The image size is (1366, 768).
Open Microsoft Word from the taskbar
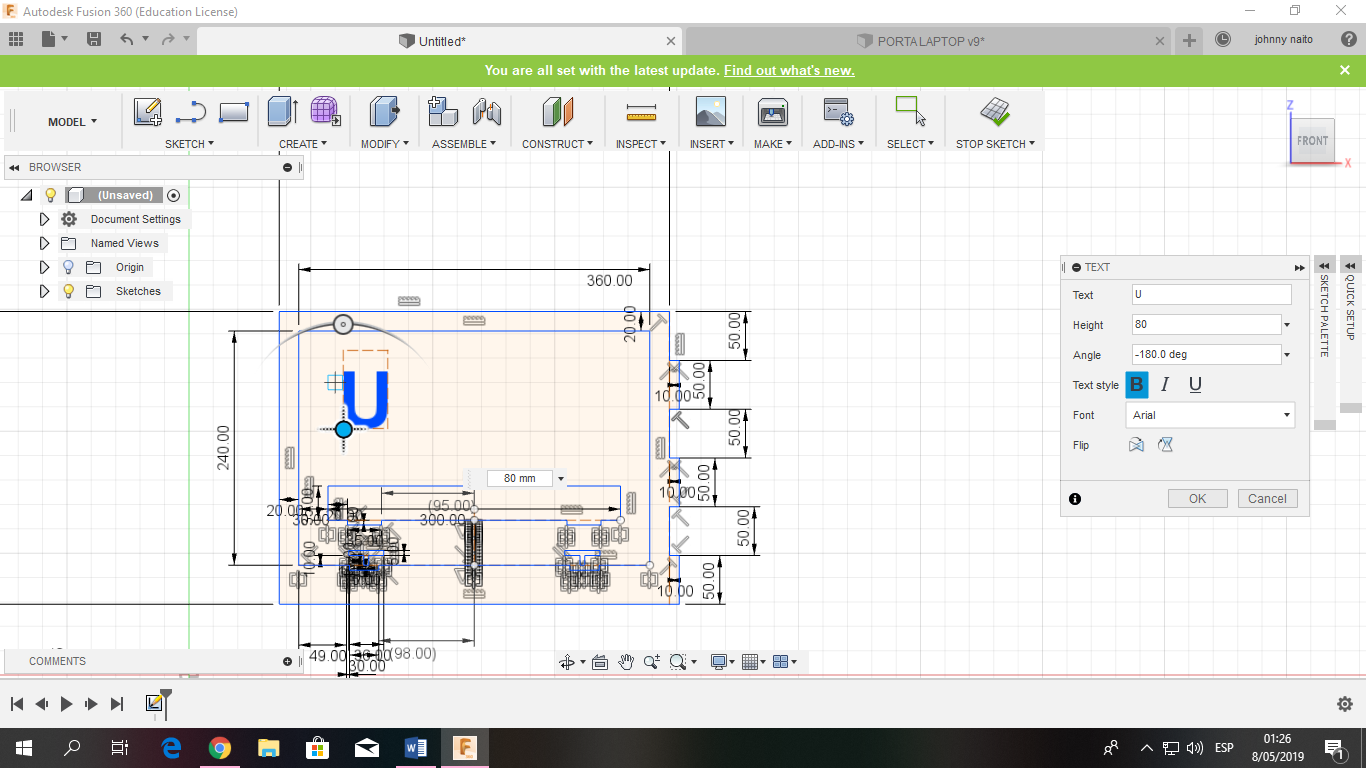416,748
